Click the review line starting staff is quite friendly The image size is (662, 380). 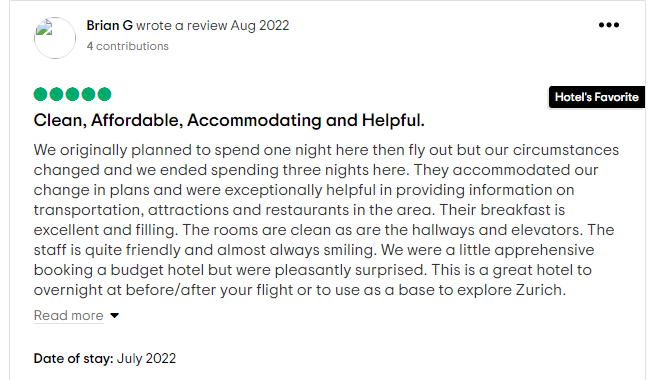(314, 250)
